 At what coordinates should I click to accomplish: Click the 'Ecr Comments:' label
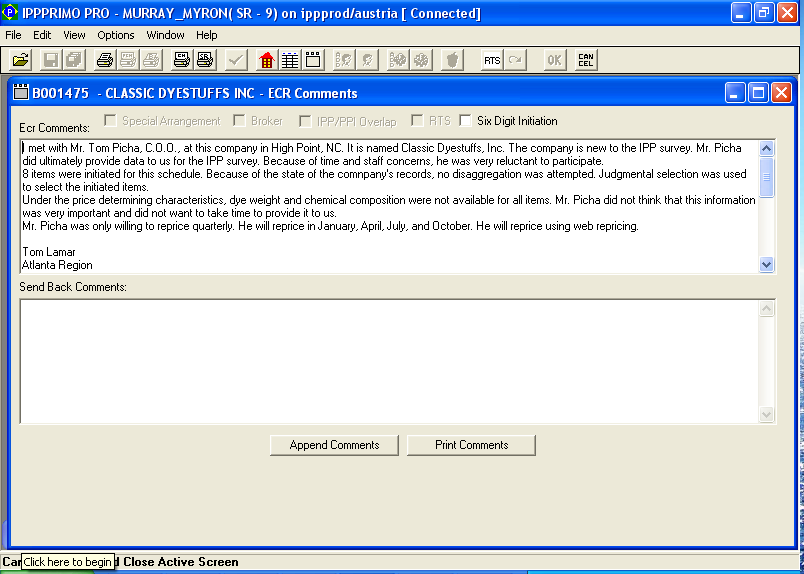[x=54, y=128]
